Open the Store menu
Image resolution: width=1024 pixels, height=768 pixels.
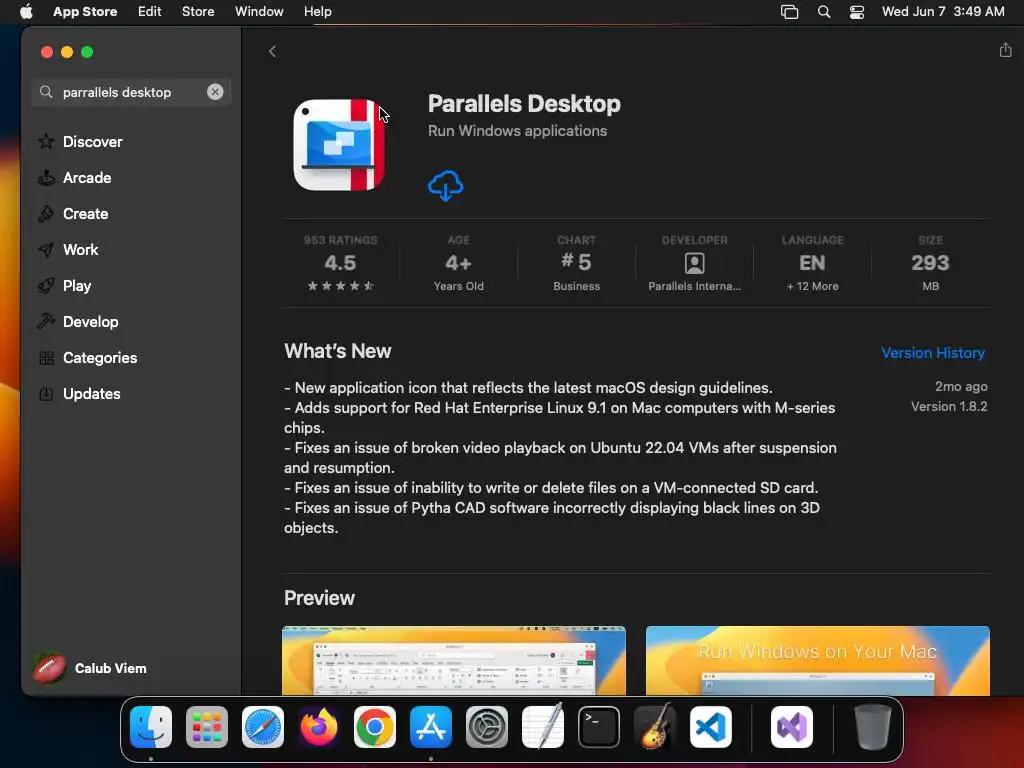click(x=198, y=11)
